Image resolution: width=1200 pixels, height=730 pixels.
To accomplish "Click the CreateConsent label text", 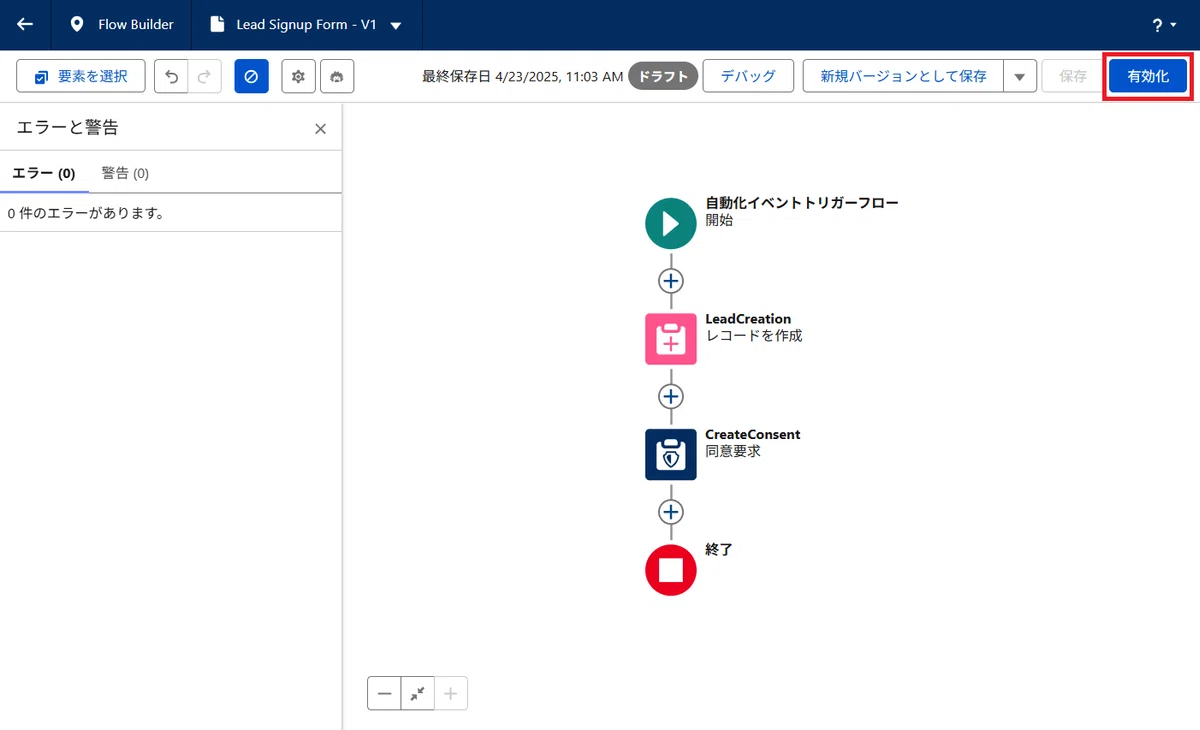I will click(753, 434).
